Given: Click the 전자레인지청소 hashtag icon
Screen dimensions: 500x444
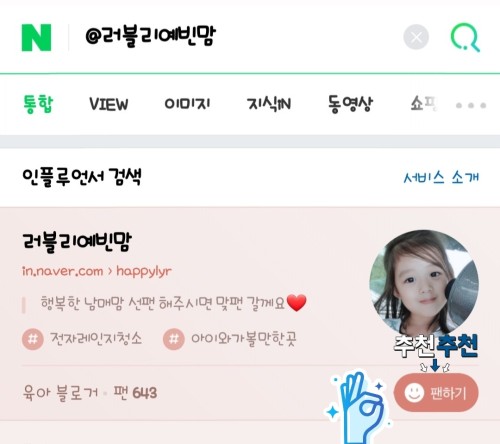Looking at the screenshot, I should 33,339.
